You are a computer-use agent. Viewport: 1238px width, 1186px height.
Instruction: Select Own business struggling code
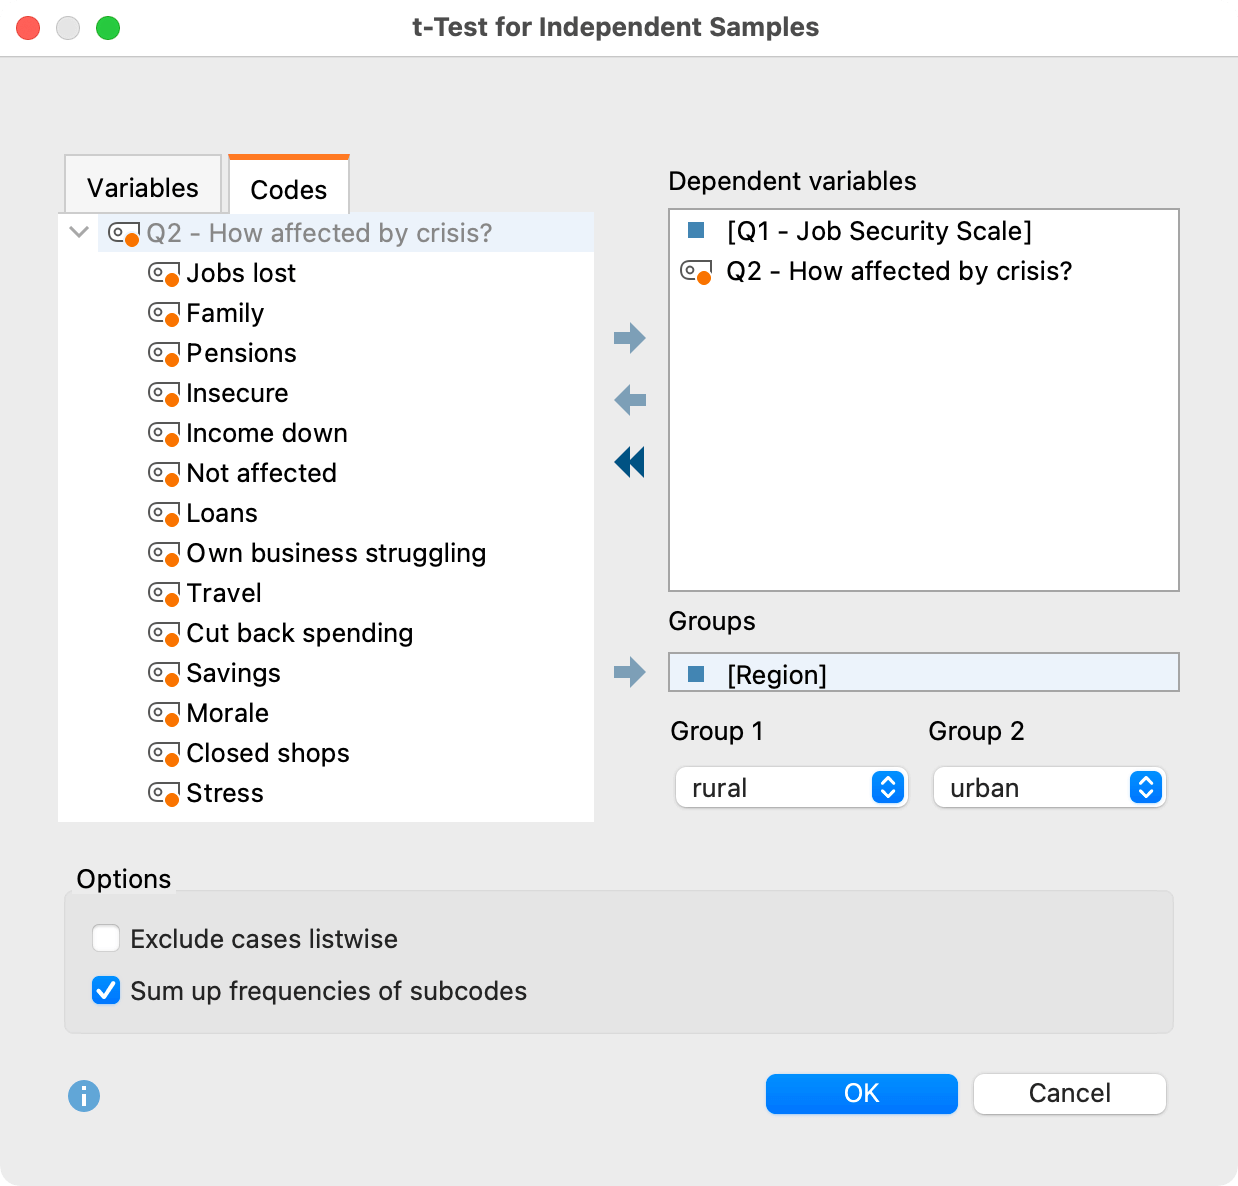tap(336, 553)
